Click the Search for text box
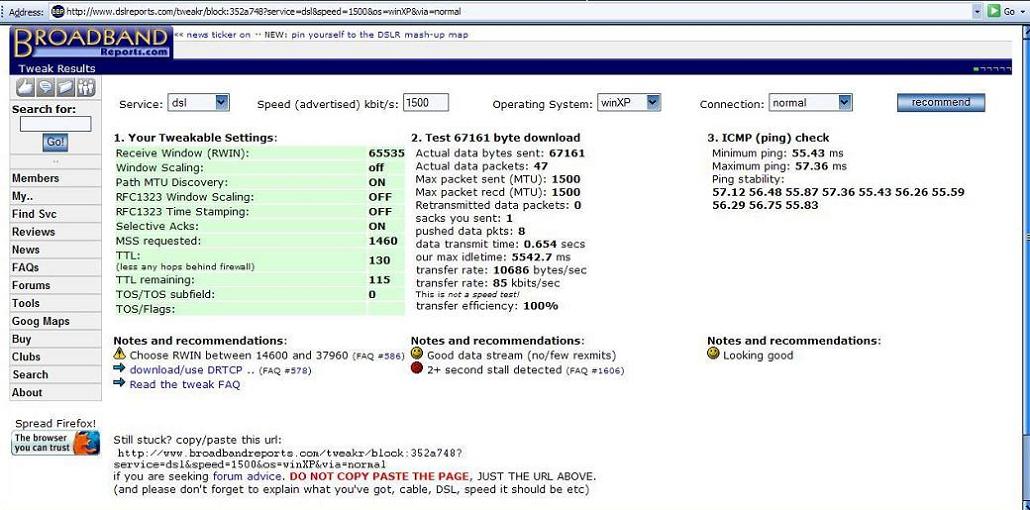The width and height of the screenshot is (1030, 510). [56, 124]
